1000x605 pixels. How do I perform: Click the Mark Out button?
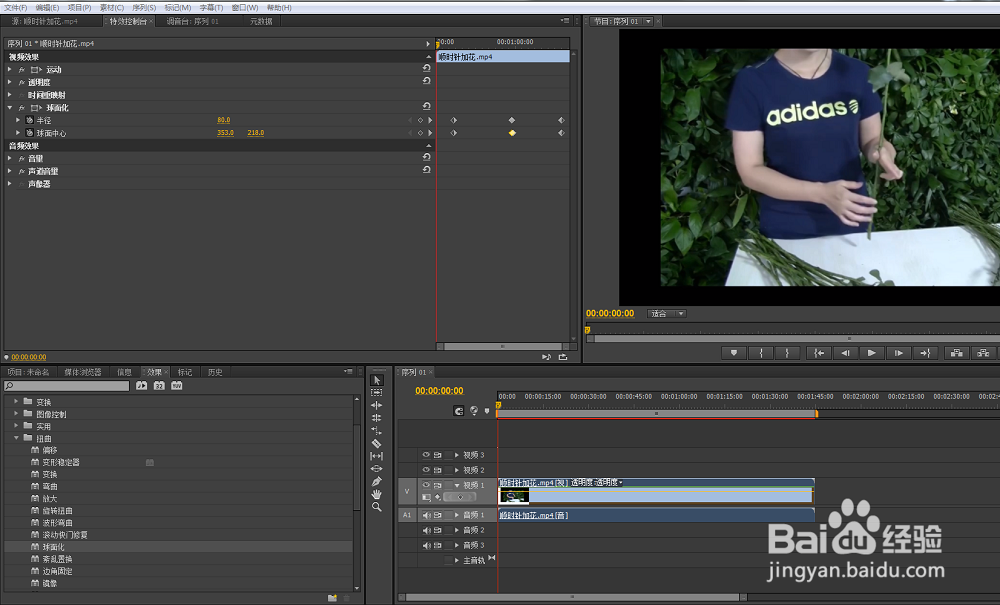click(x=787, y=353)
